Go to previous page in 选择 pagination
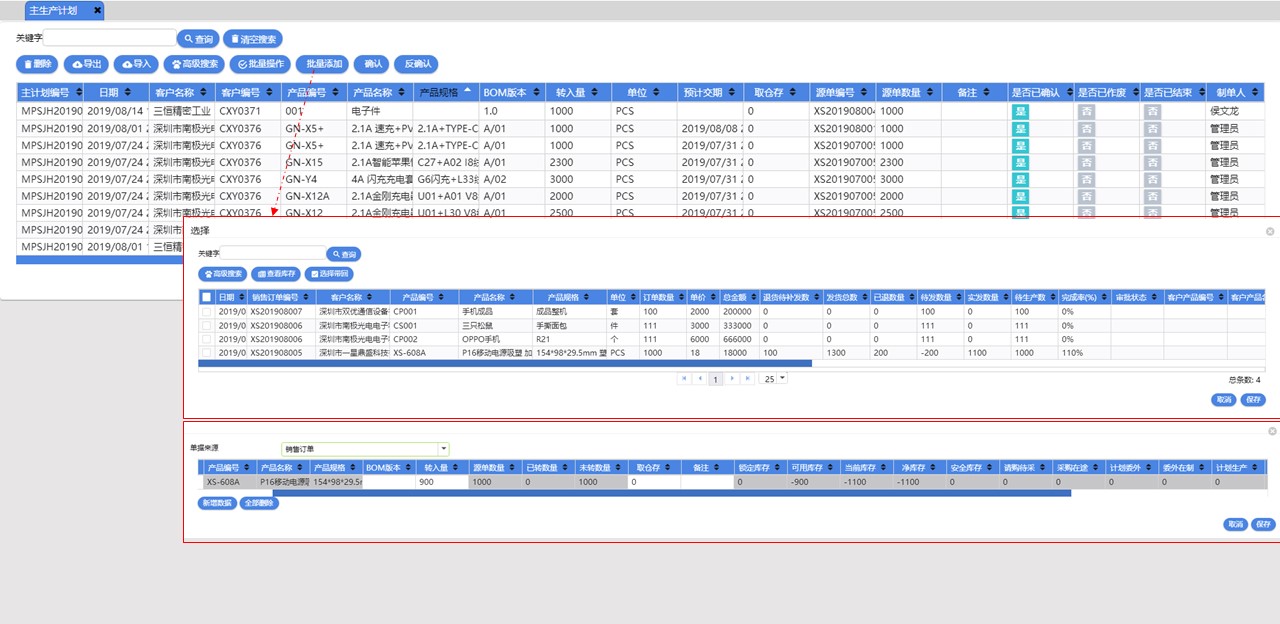Screen dimensions: 1280x624 click(x=700, y=379)
